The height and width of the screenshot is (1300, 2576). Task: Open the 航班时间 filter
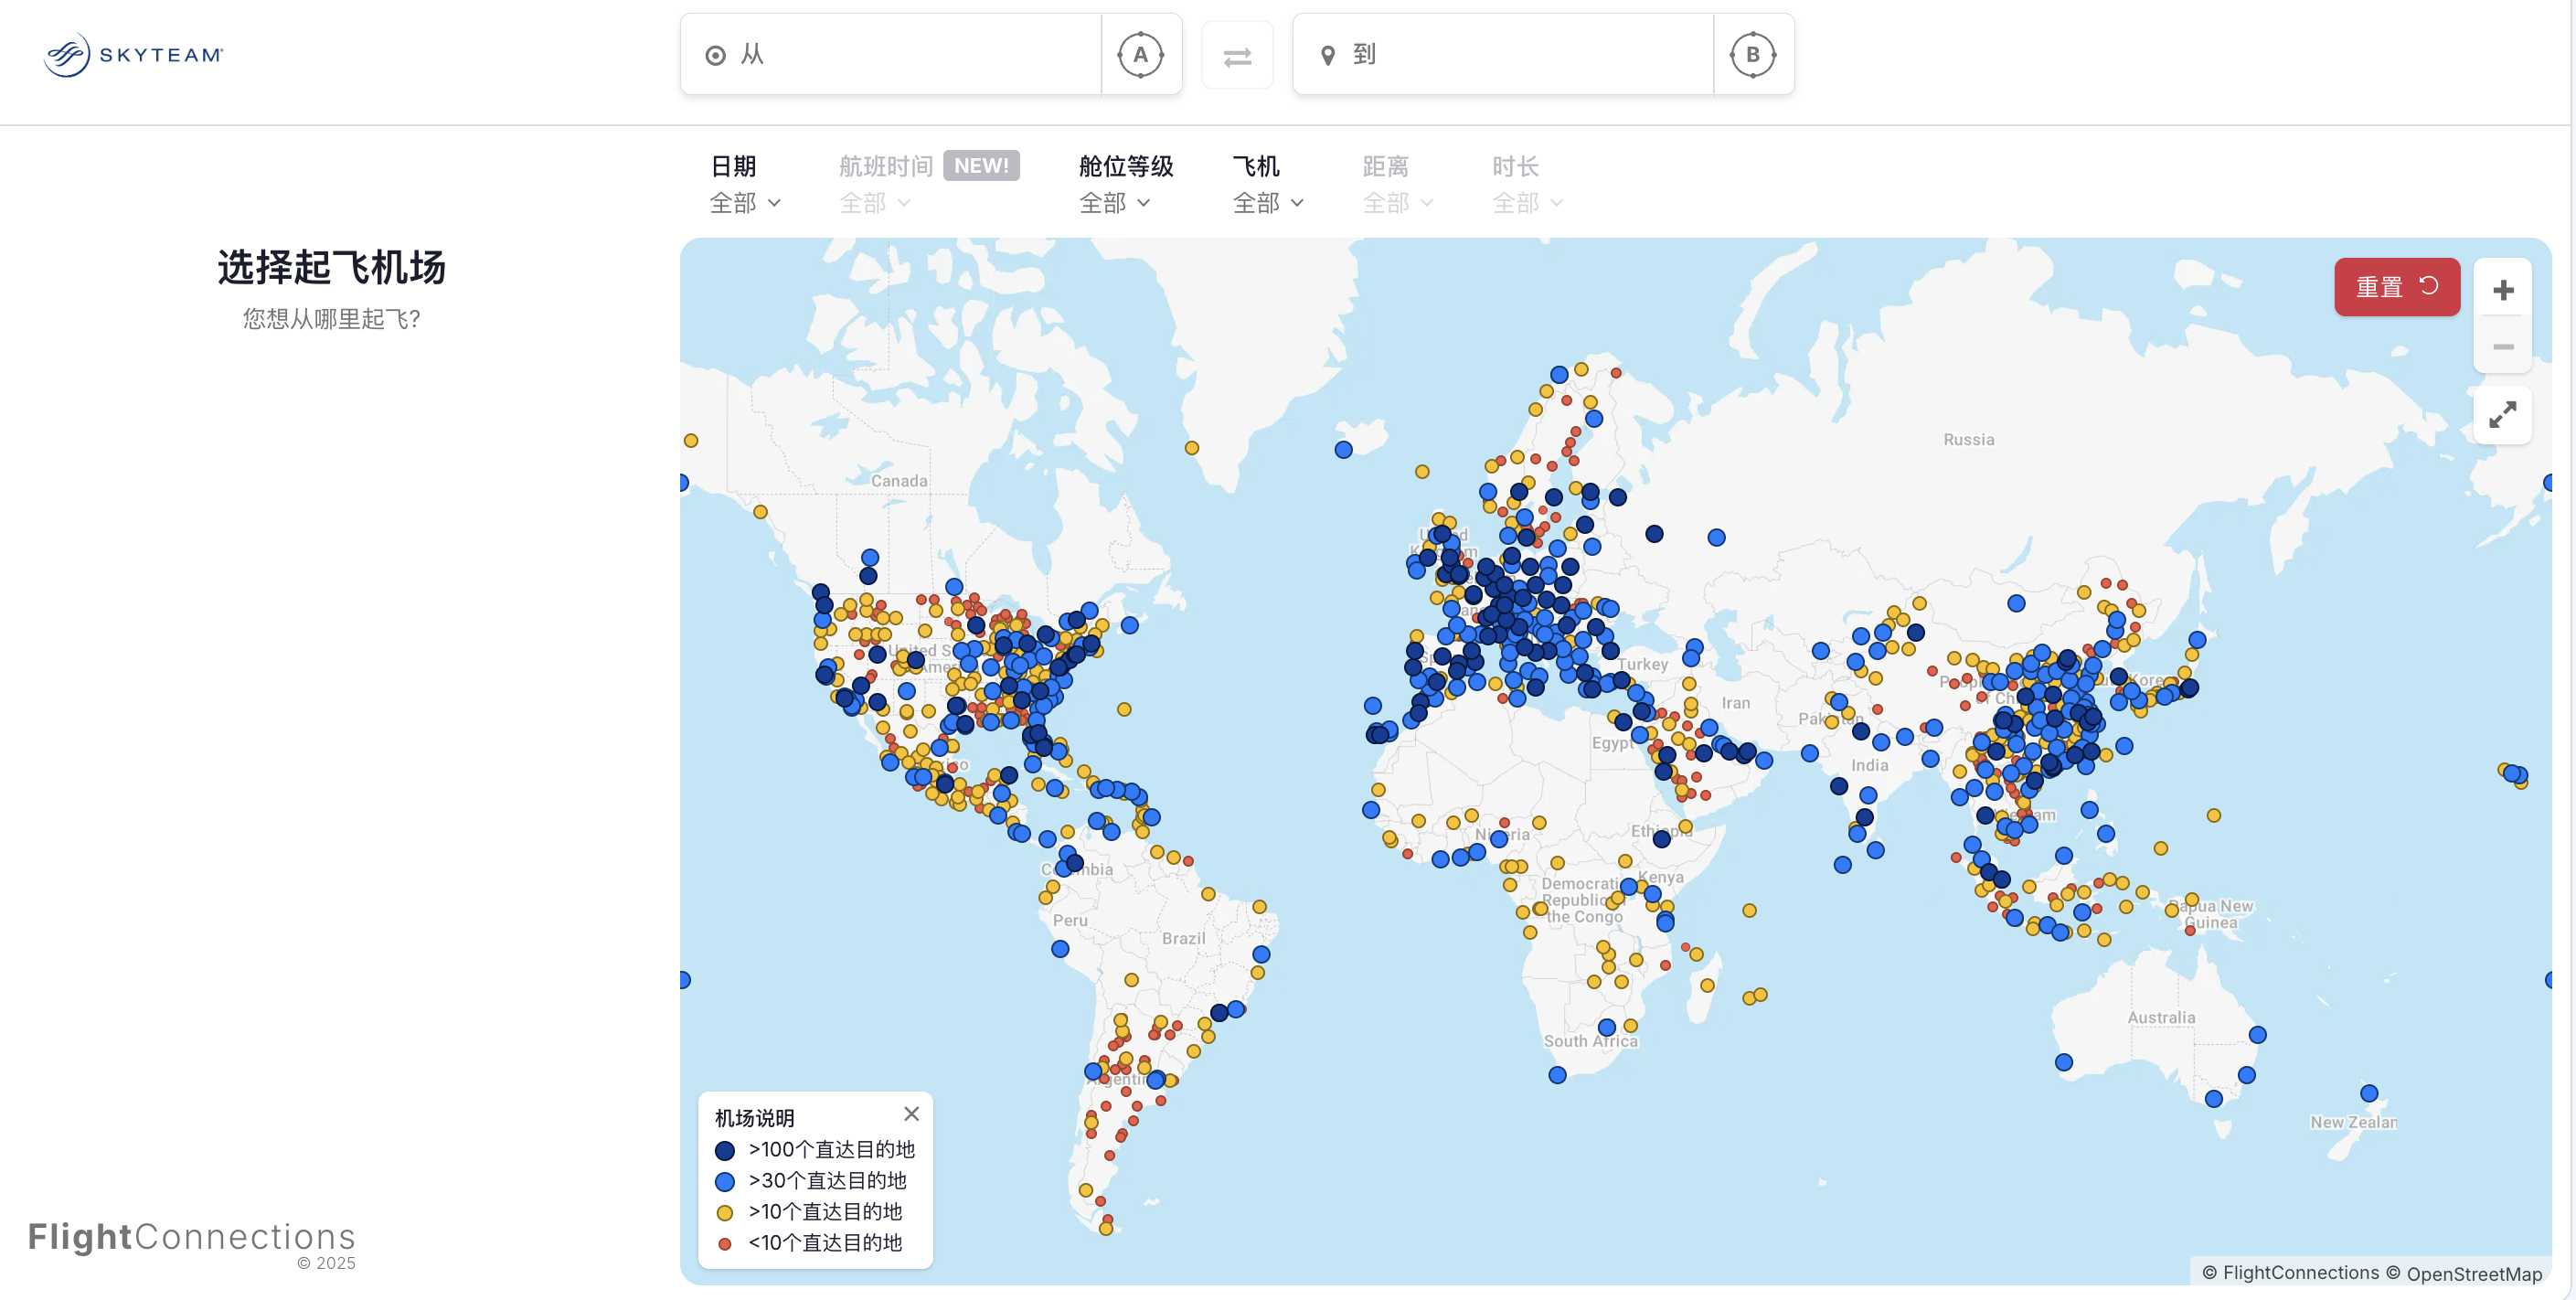[874, 202]
